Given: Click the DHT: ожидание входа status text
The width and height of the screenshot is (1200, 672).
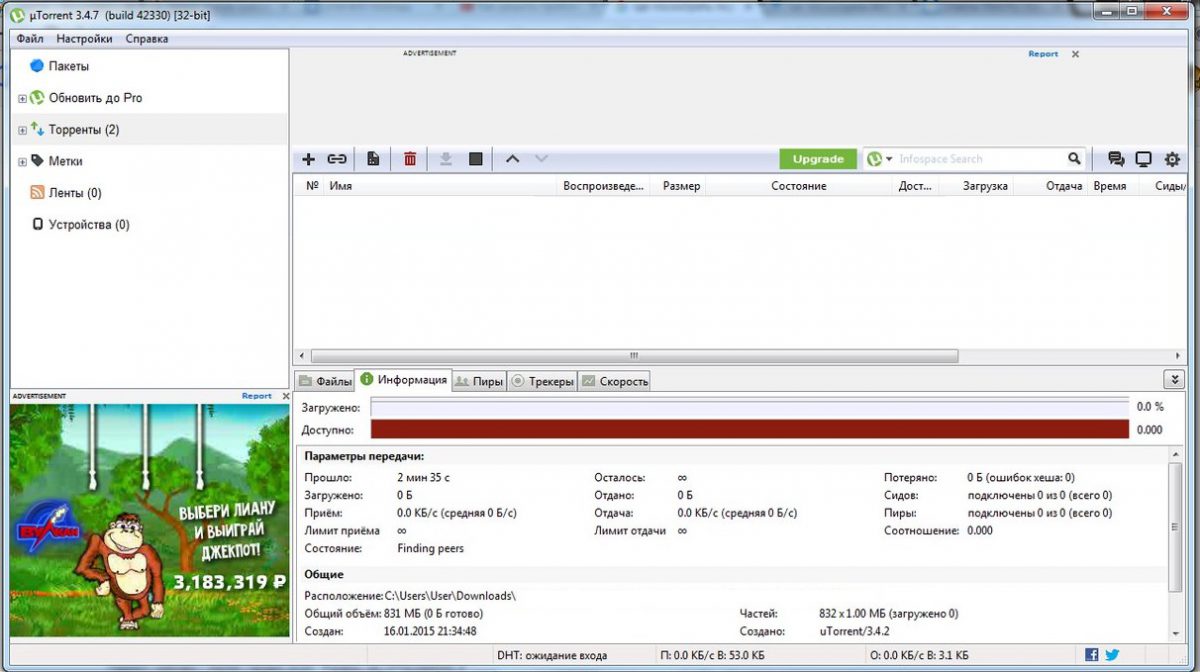Looking at the screenshot, I should click(551, 656).
